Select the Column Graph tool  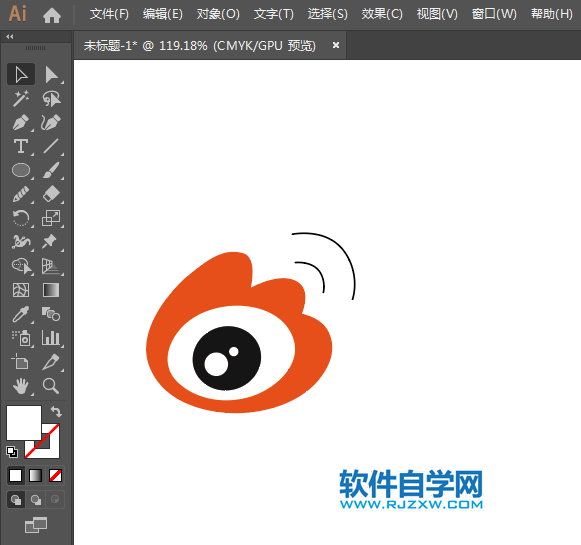click(51, 338)
